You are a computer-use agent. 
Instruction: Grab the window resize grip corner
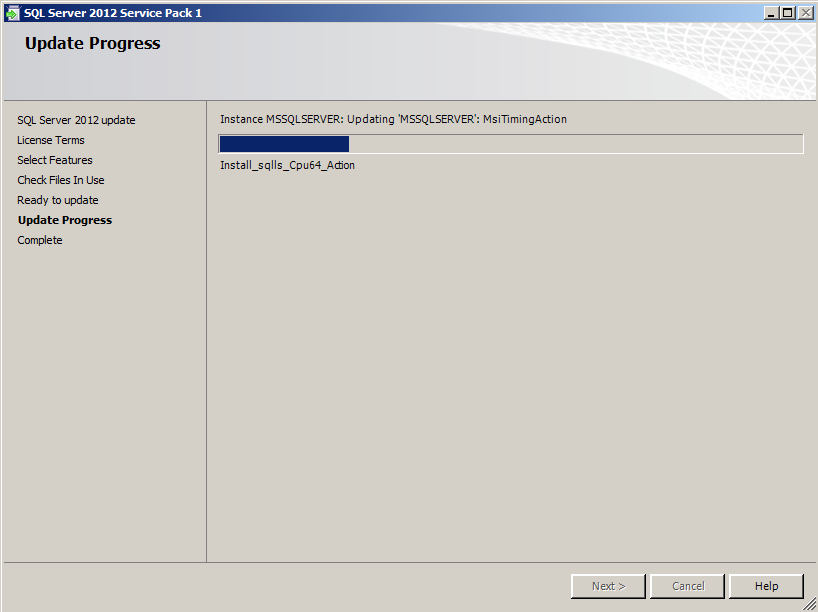(810, 604)
